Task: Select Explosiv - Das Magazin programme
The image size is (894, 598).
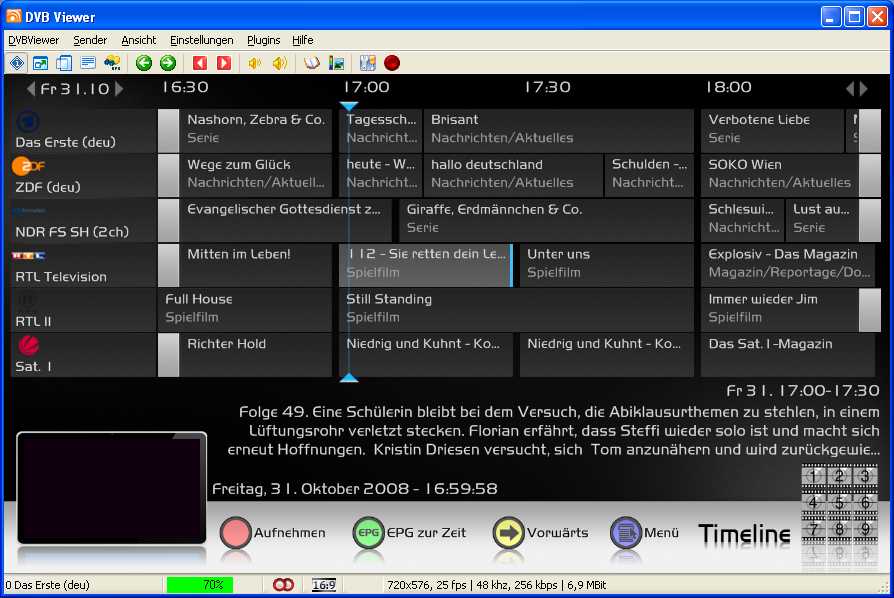Action: coord(788,266)
